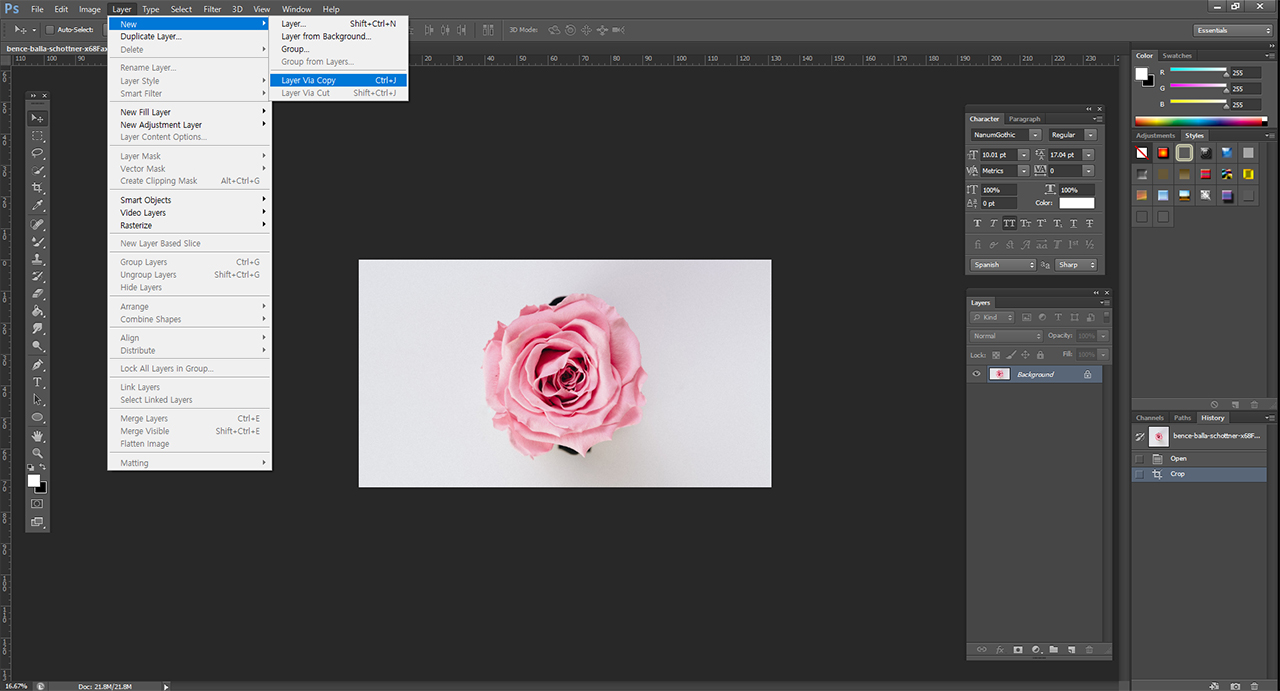Image resolution: width=1280 pixels, height=691 pixels.
Task: Click the Character text color swatch
Action: pyautogui.click(x=1077, y=203)
